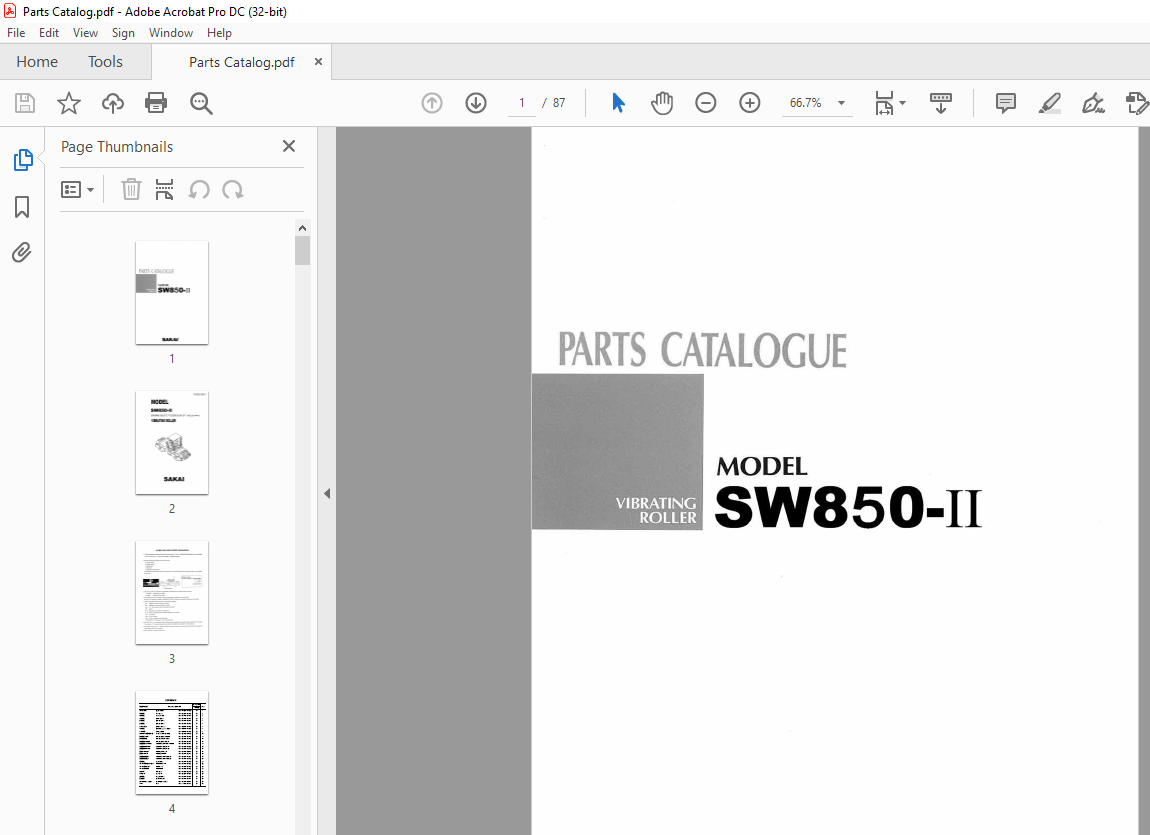Viewport: 1150px width, 835px height.
Task: Open the Find text search tool
Action: tap(201, 103)
